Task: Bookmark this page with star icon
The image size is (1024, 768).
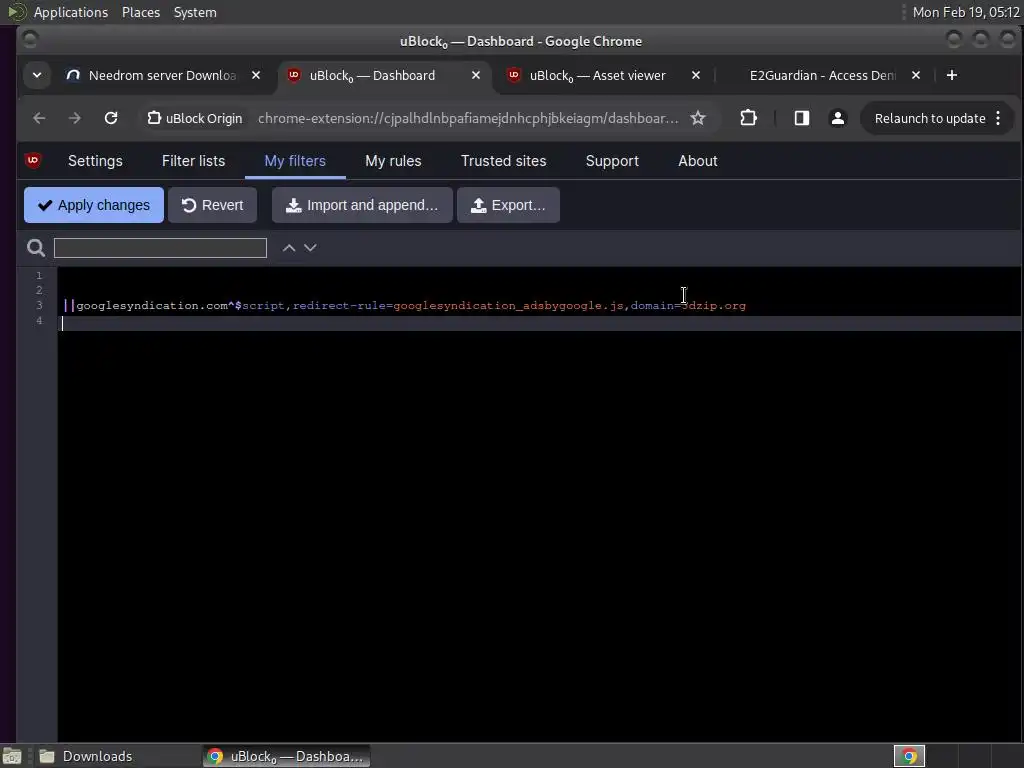Action: click(x=698, y=118)
